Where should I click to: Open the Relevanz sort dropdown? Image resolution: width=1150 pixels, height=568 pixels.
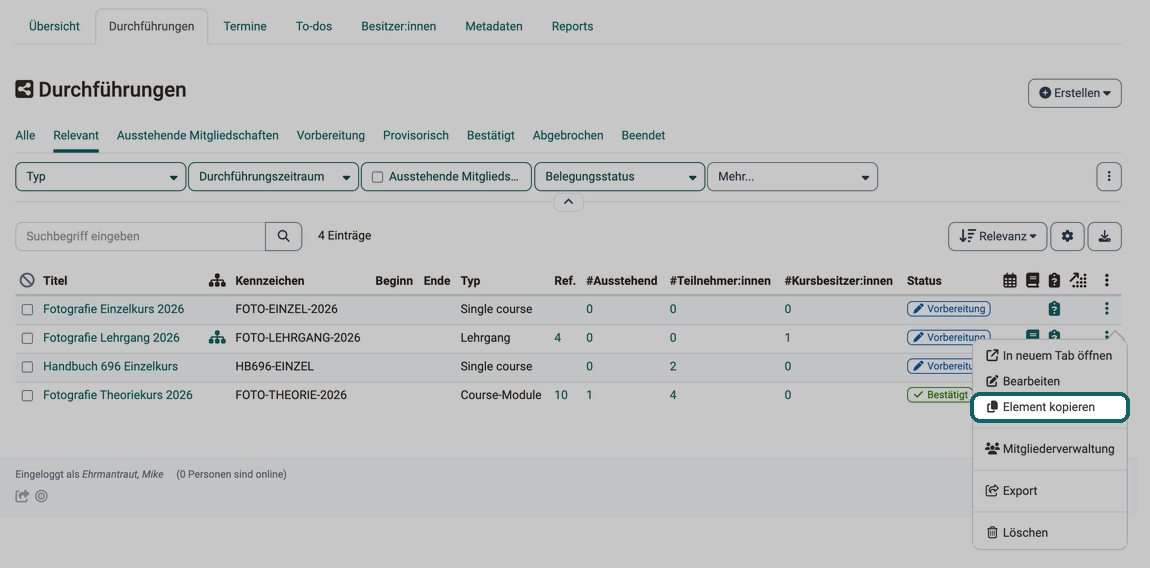click(997, 236)
